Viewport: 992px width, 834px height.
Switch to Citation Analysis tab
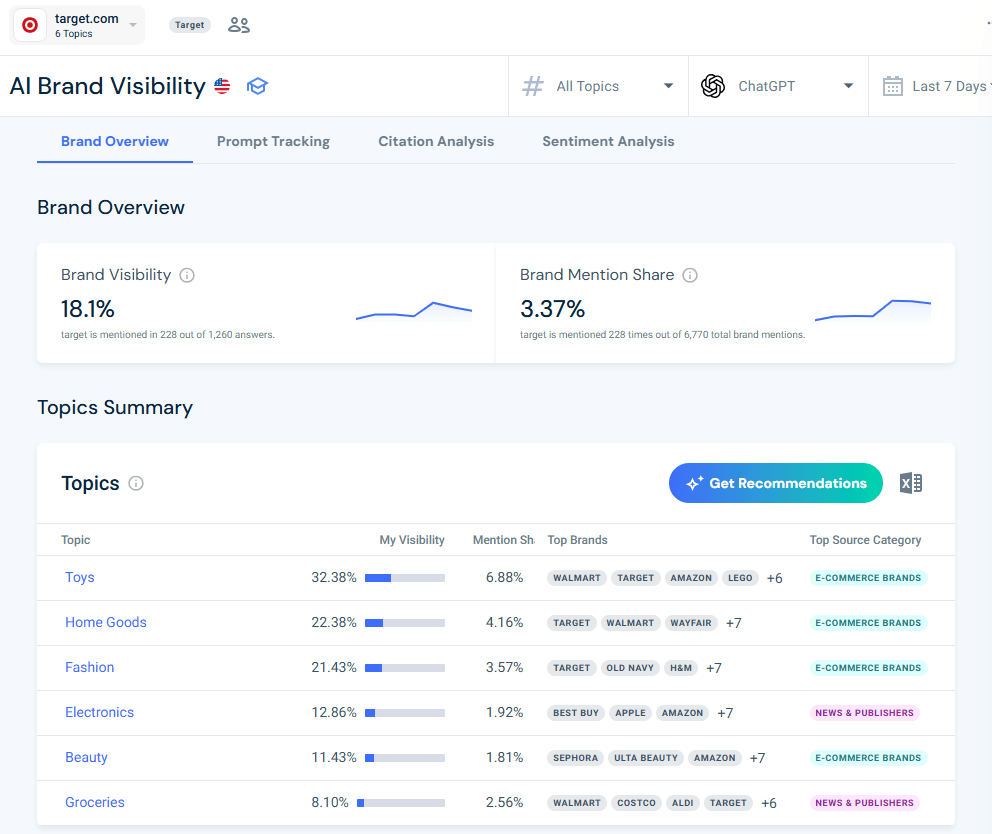436,142
